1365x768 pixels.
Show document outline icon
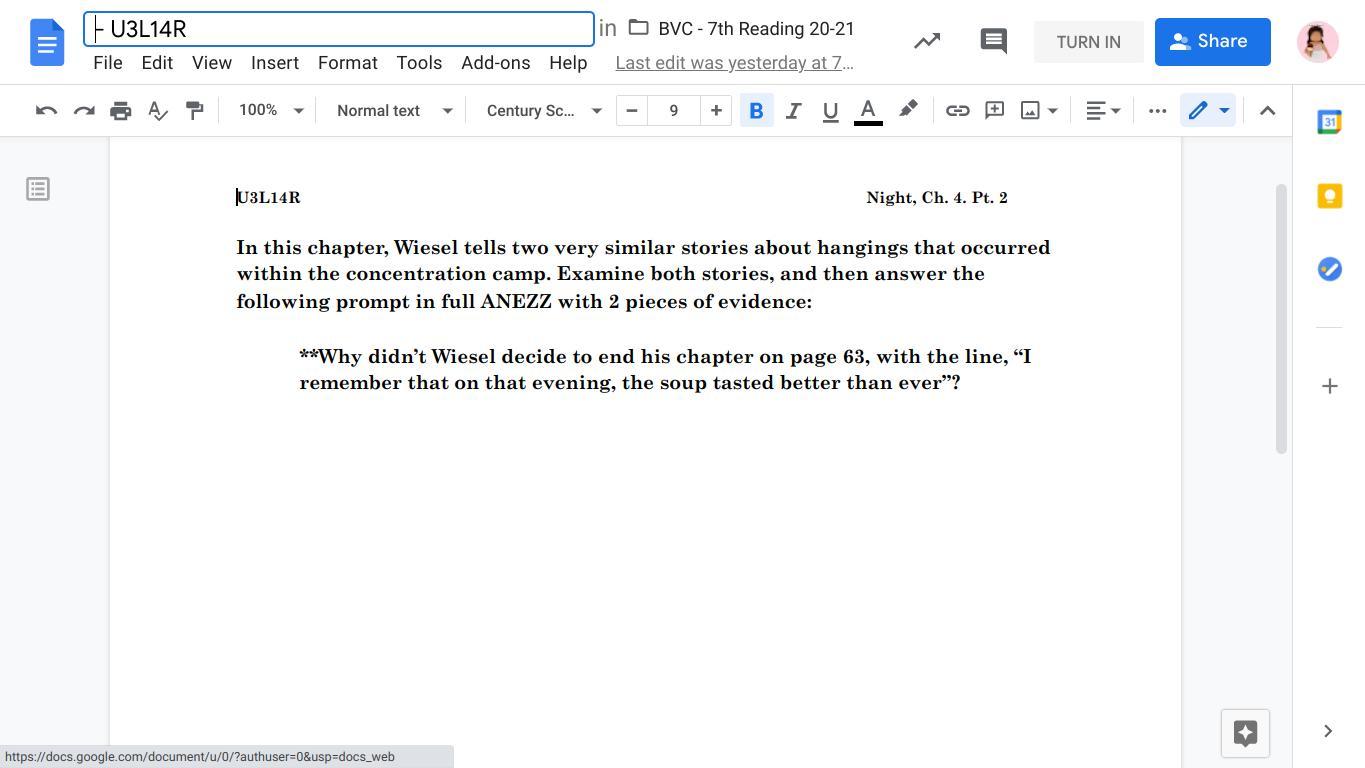[38, 189]
